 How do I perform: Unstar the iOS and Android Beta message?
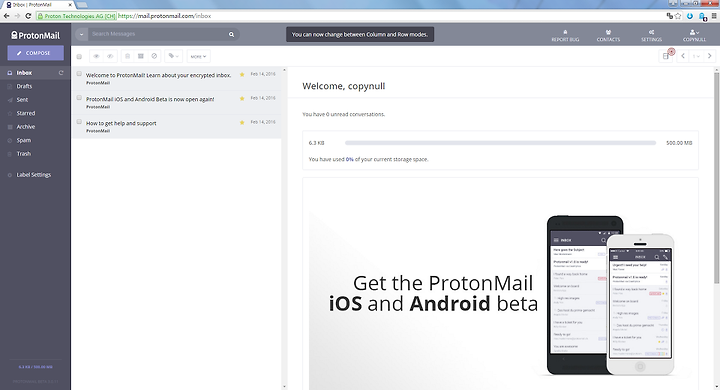click(x=242, y=98)
